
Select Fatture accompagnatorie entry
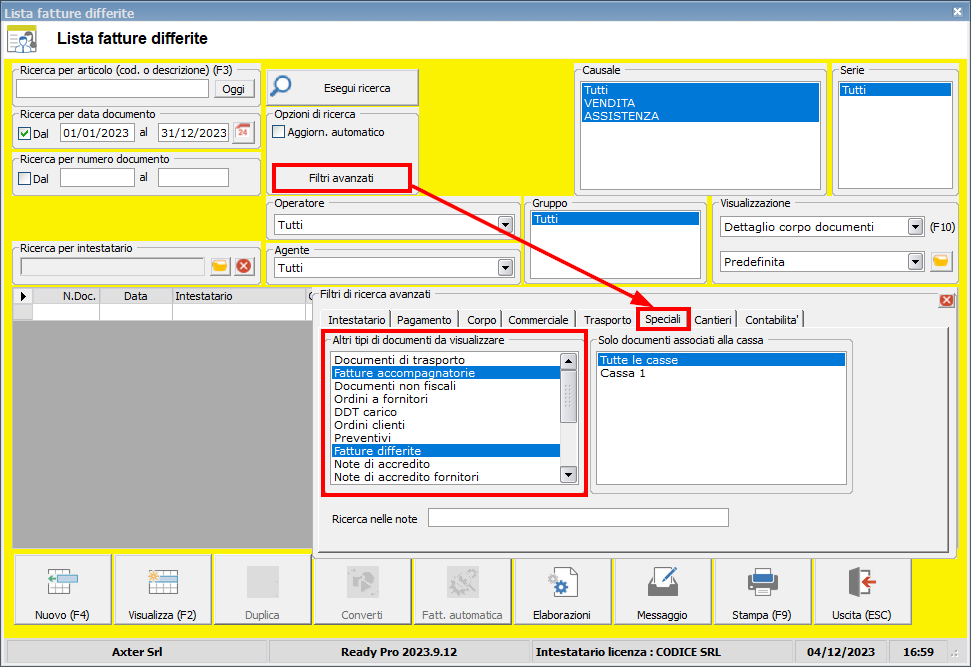(446, 373)
